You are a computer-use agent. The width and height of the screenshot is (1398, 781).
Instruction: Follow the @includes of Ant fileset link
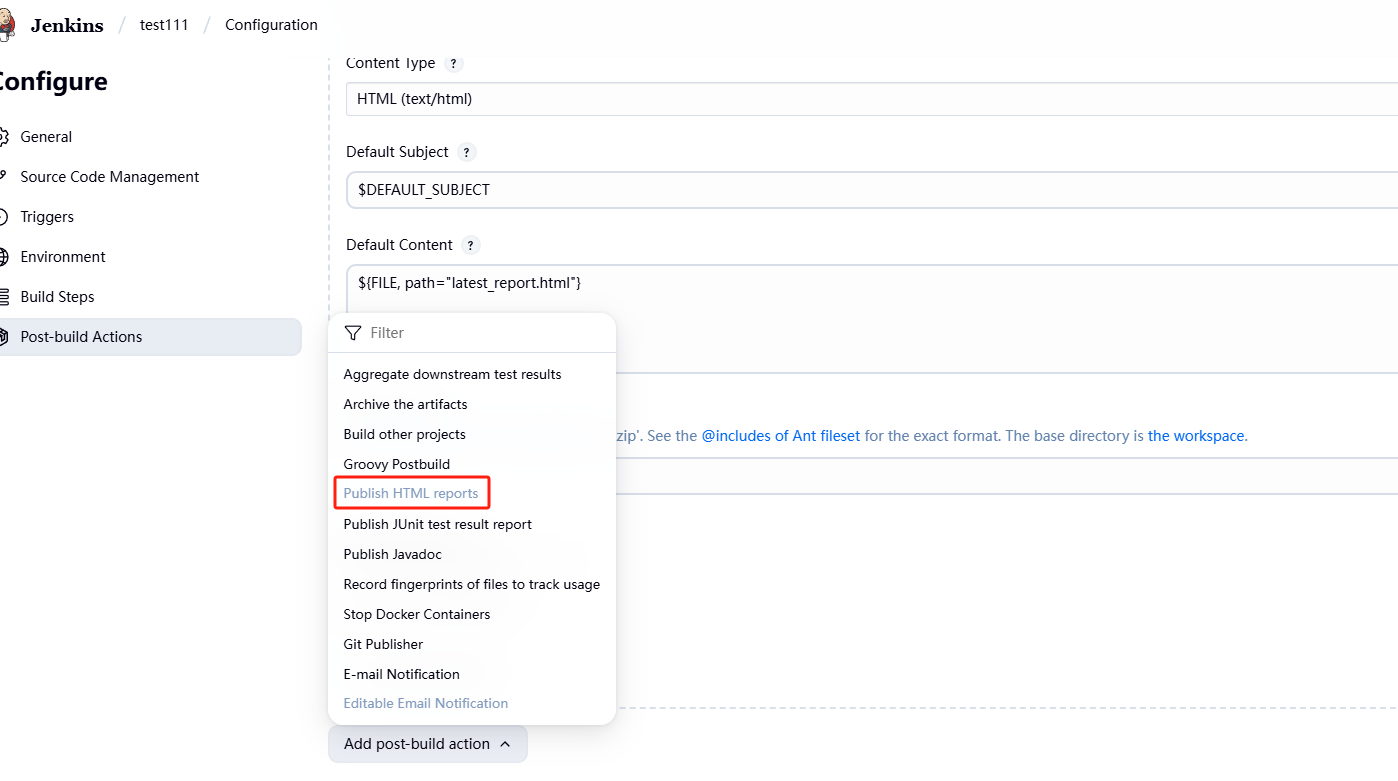pyautogui.click(x=781, y=436)
